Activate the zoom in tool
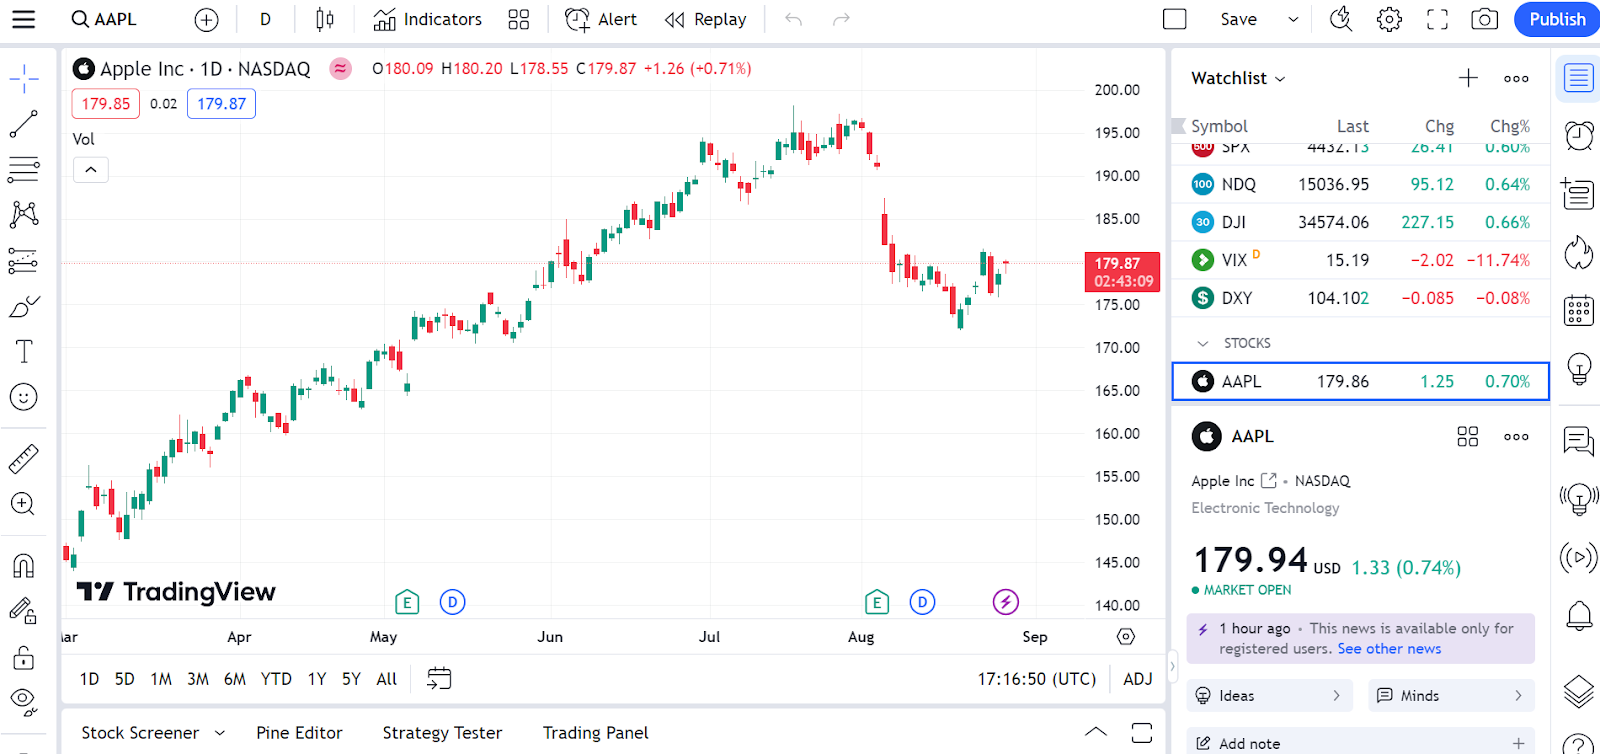The image size is (1600, 754). point(24,504)
